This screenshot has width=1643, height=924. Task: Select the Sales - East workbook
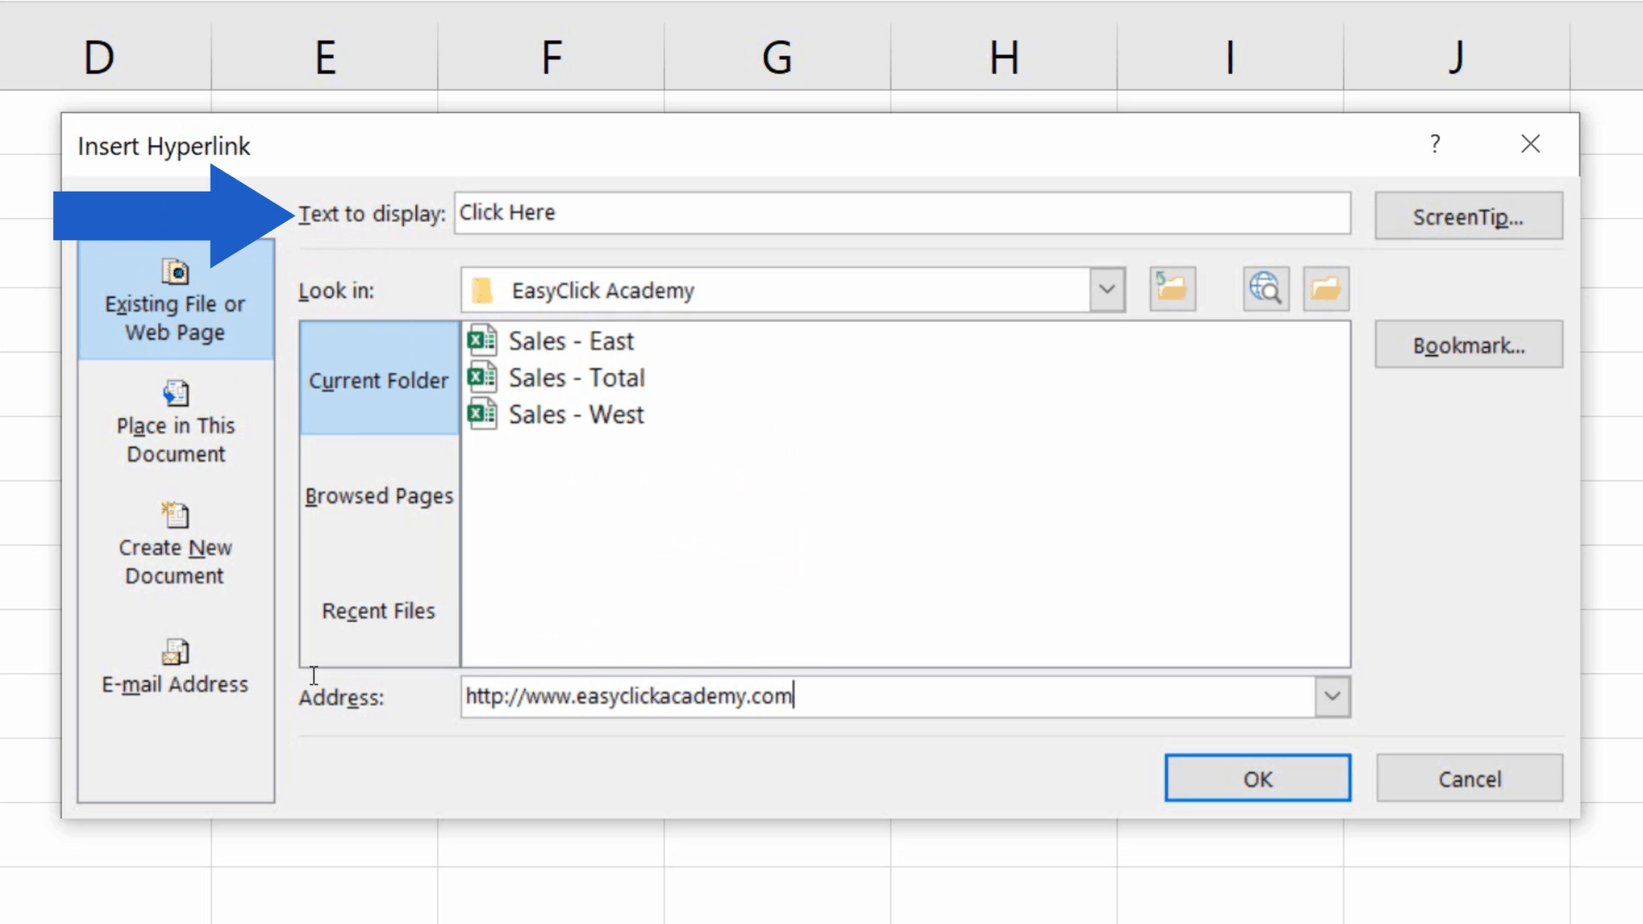[x=570, y=340]
